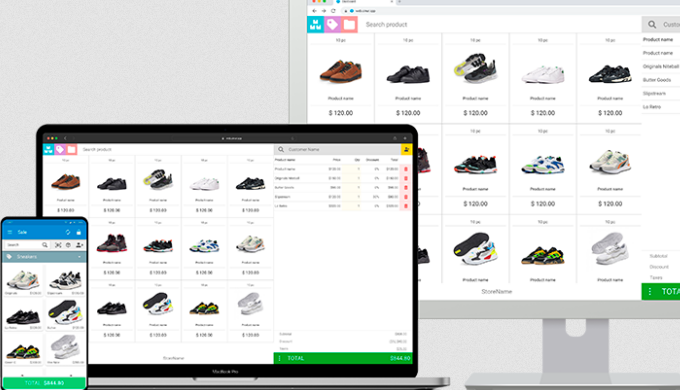
Task: Delete the first cart row on laptop
Action: pos(406,169)
